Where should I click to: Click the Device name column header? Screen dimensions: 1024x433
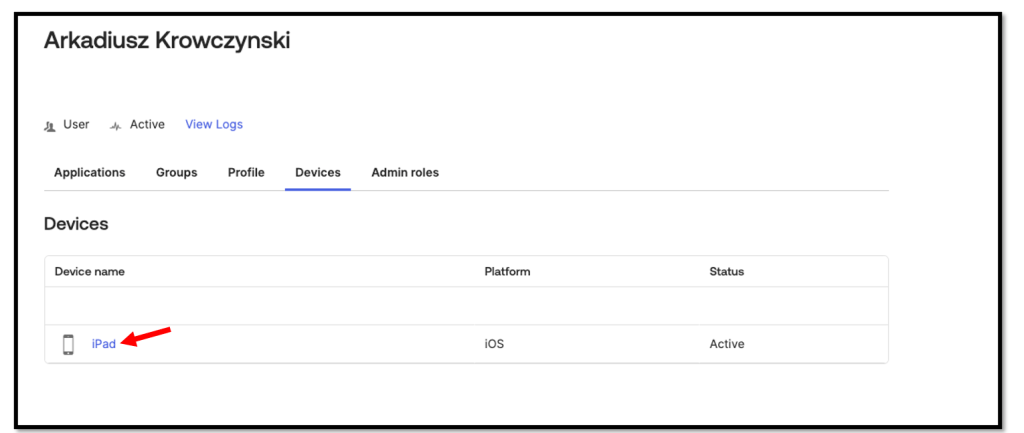click(x=89, y=272)
